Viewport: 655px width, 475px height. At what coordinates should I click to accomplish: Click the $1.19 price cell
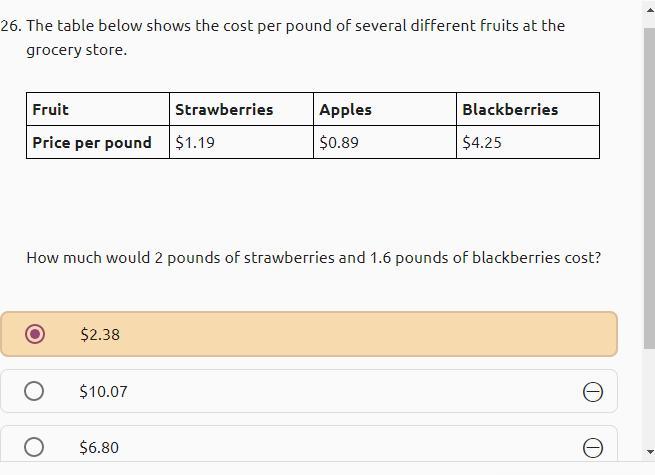[x=195, y=142]
